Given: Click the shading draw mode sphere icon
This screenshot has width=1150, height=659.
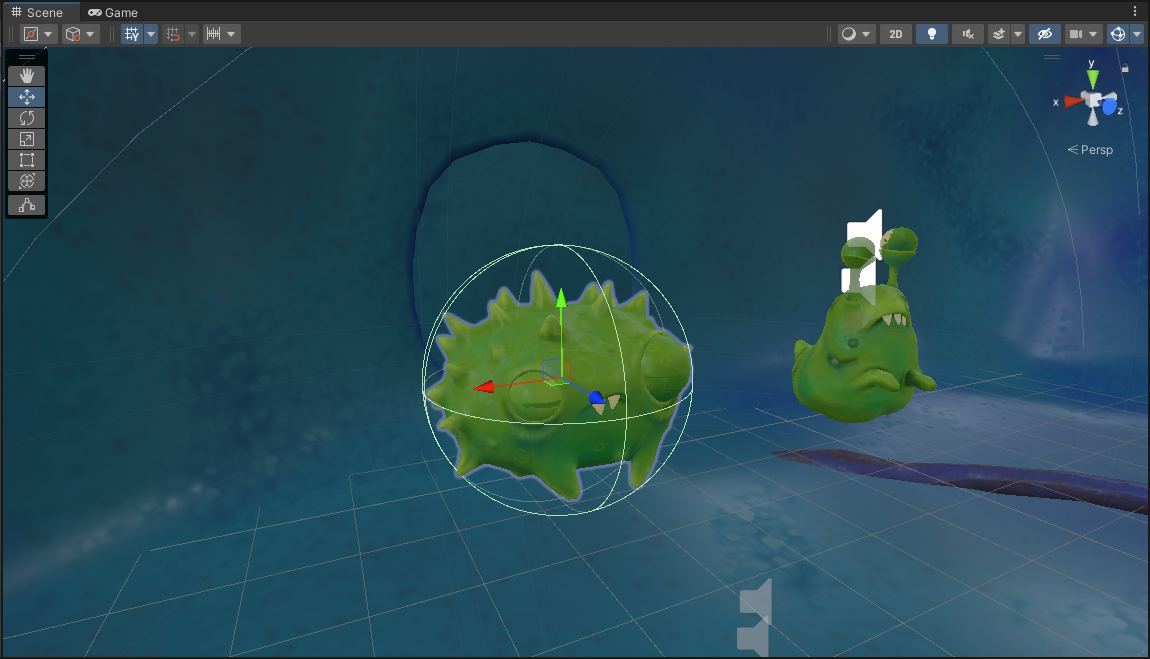Looking at the screenshot, I should pyautogui.click(x=849, y=34).
